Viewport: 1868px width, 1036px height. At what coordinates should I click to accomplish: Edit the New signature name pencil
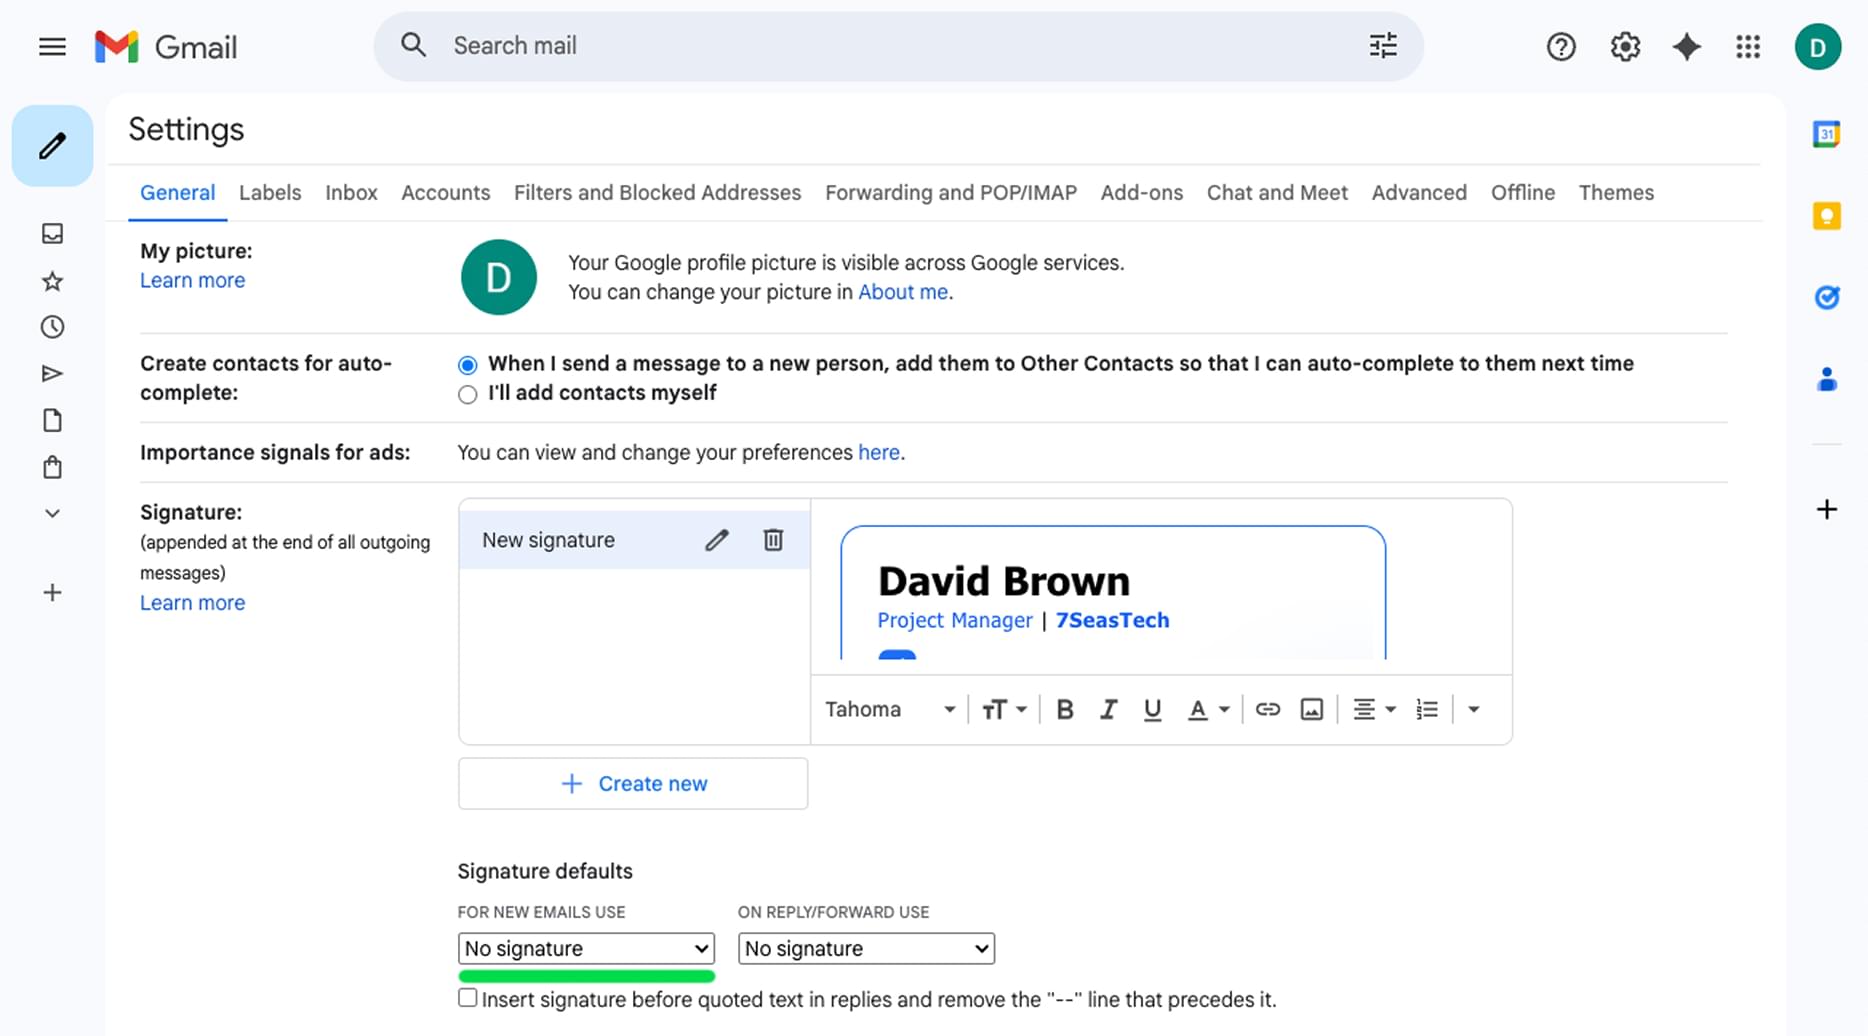[x=717, y=540]
